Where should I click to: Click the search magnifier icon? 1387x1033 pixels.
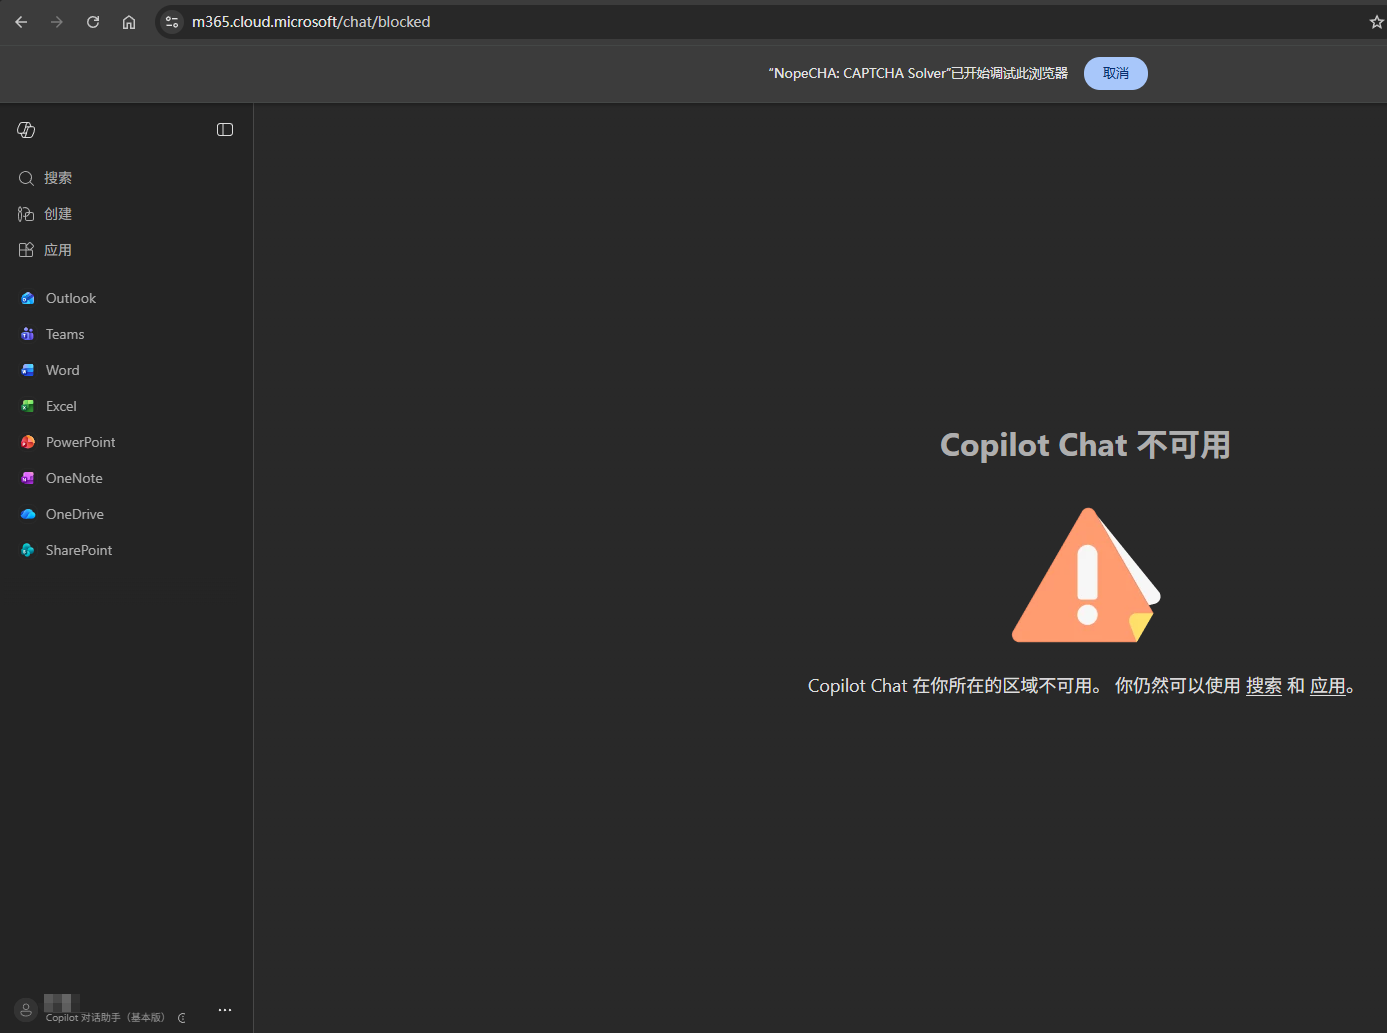26,178
